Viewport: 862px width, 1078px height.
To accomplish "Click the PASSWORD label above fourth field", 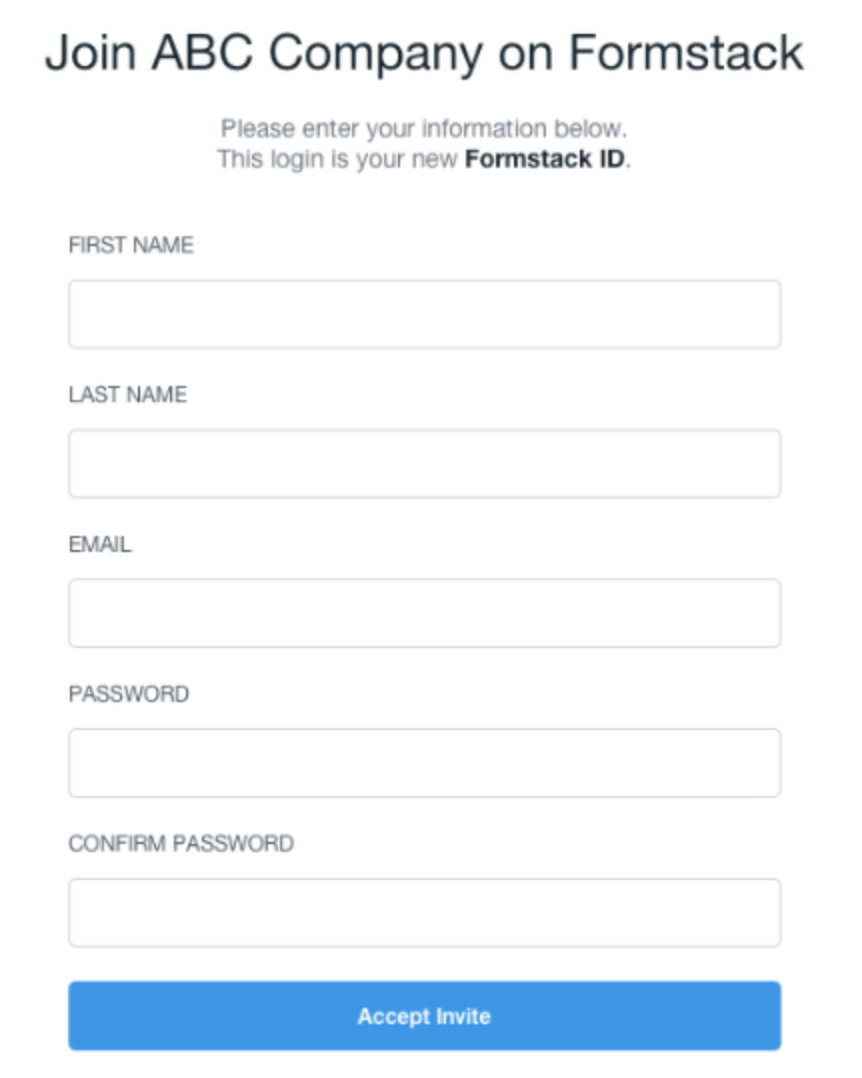I will point(128,694).
